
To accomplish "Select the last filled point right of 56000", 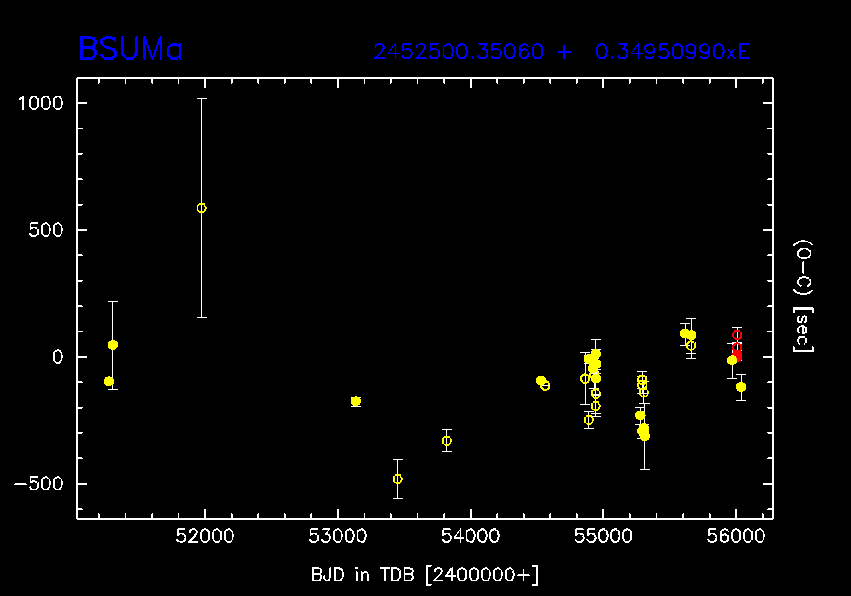I will click(x=741, y=387).
